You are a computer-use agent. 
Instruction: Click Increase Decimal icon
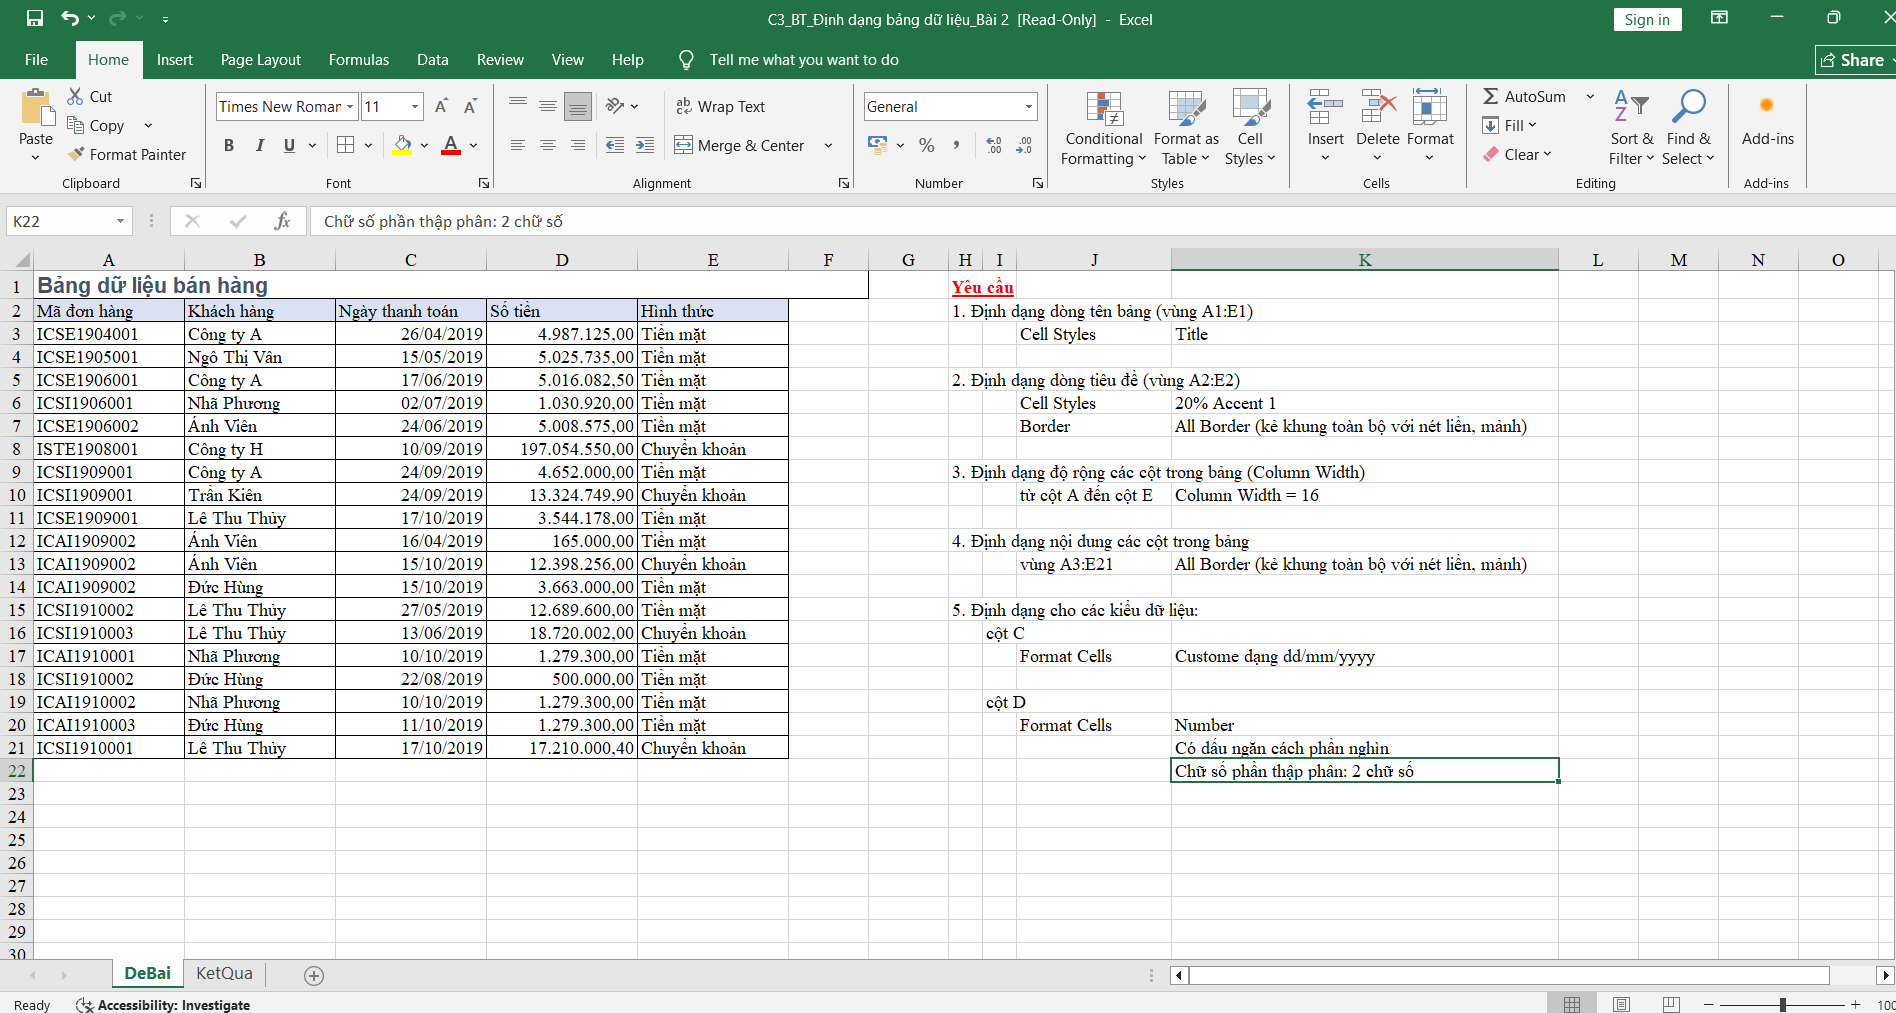click(x=994, y=145)
